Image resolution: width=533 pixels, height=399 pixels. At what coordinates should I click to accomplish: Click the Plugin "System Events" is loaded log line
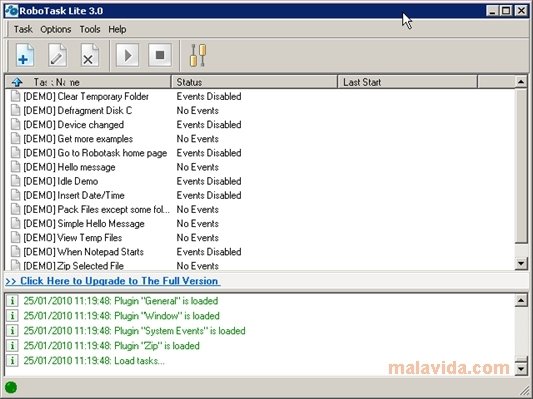point(134,331)
